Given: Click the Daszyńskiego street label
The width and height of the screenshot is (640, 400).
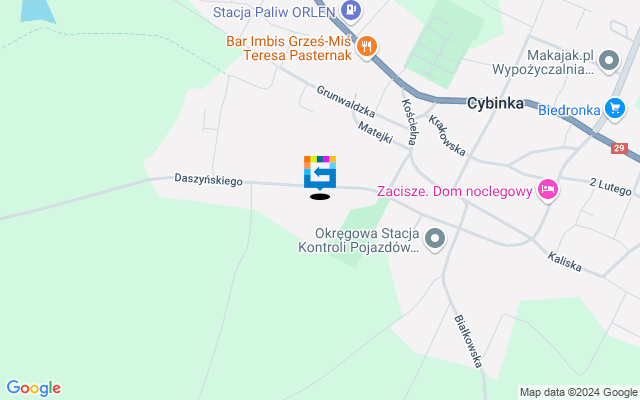Looking at the screenshot, I should coord(209,180).
